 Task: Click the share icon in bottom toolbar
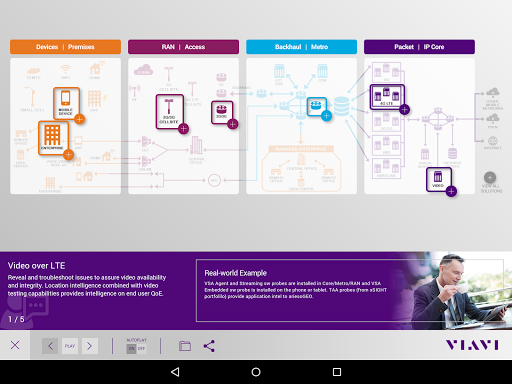209,346
